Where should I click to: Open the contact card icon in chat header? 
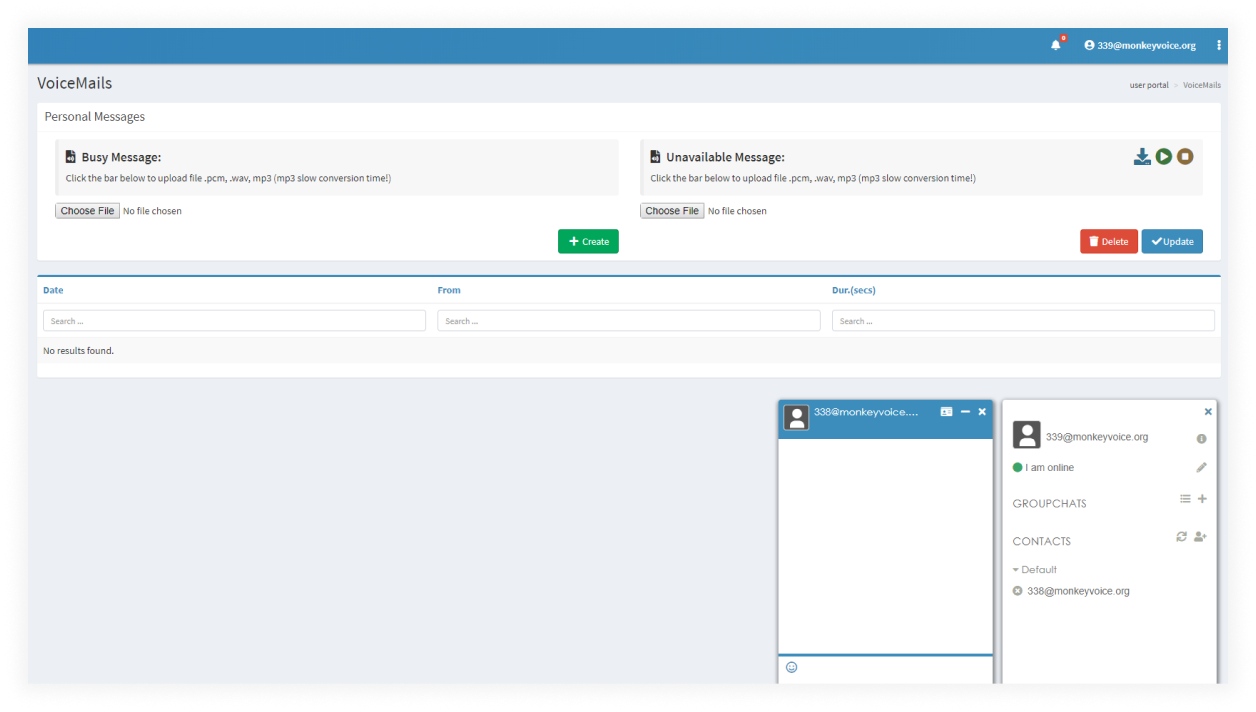coord(946,412)
